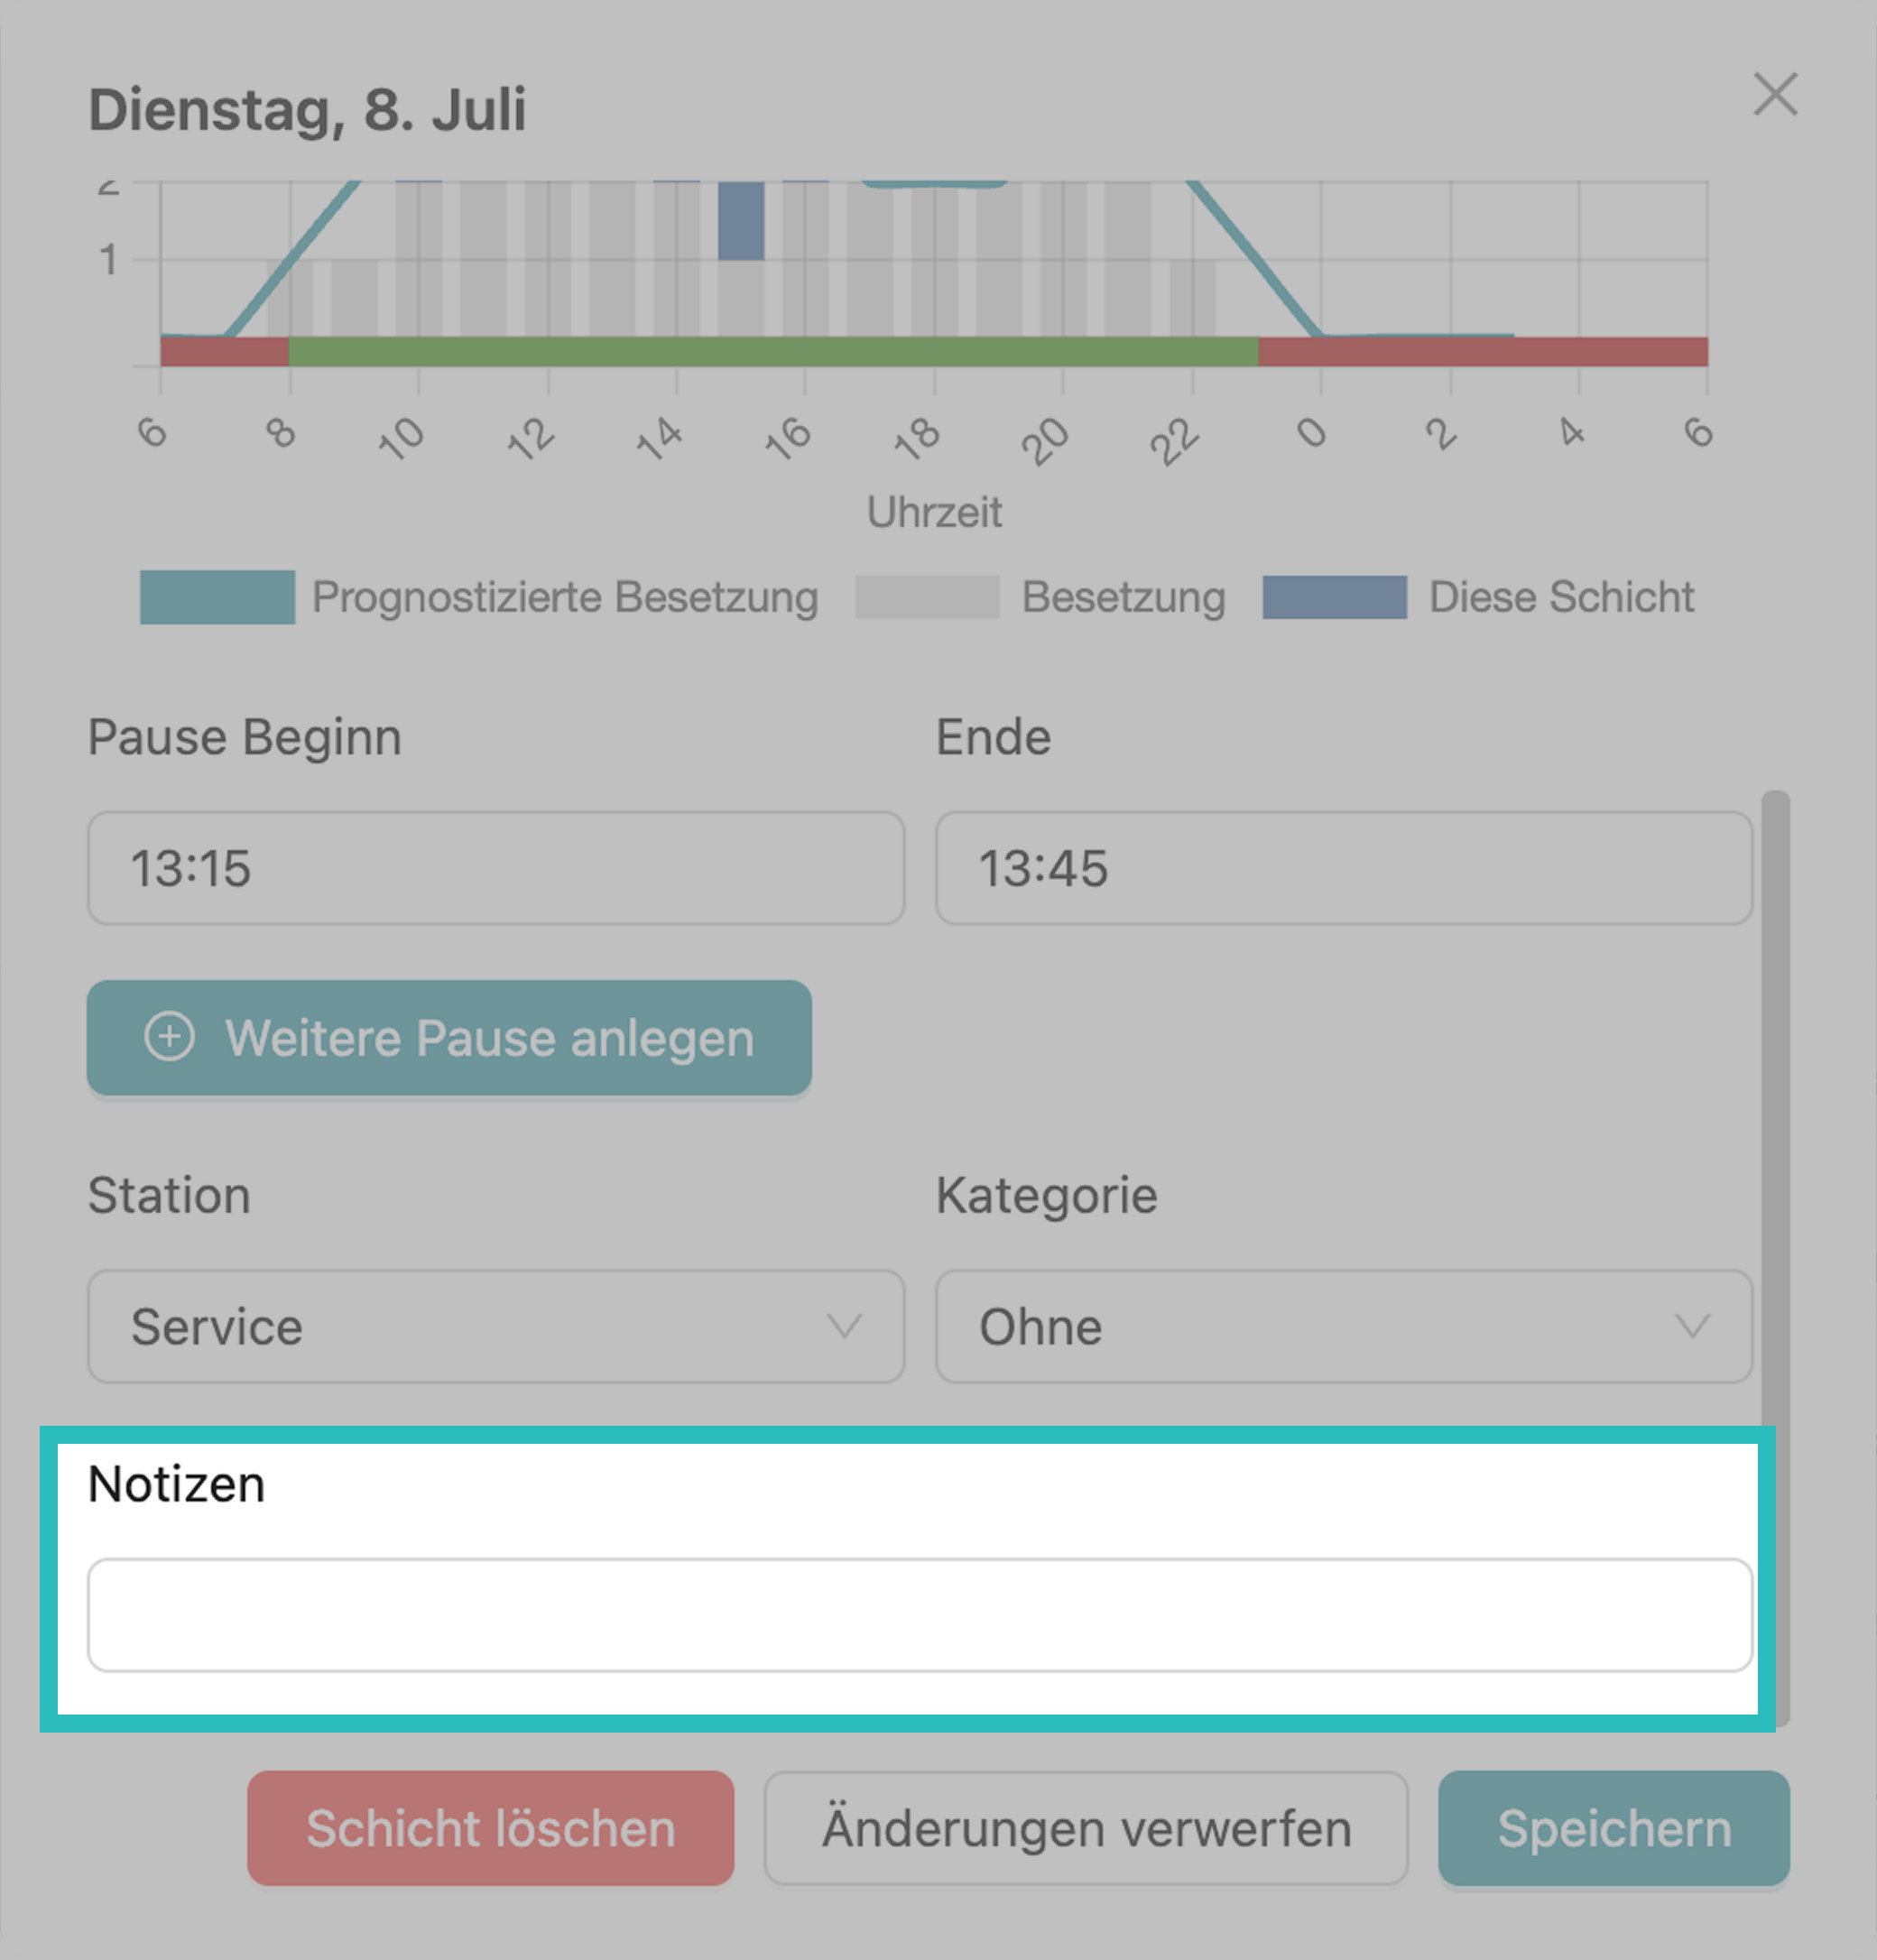
Task: Toggle the Besetzung legend swatch
Action: tap(926, 597)
